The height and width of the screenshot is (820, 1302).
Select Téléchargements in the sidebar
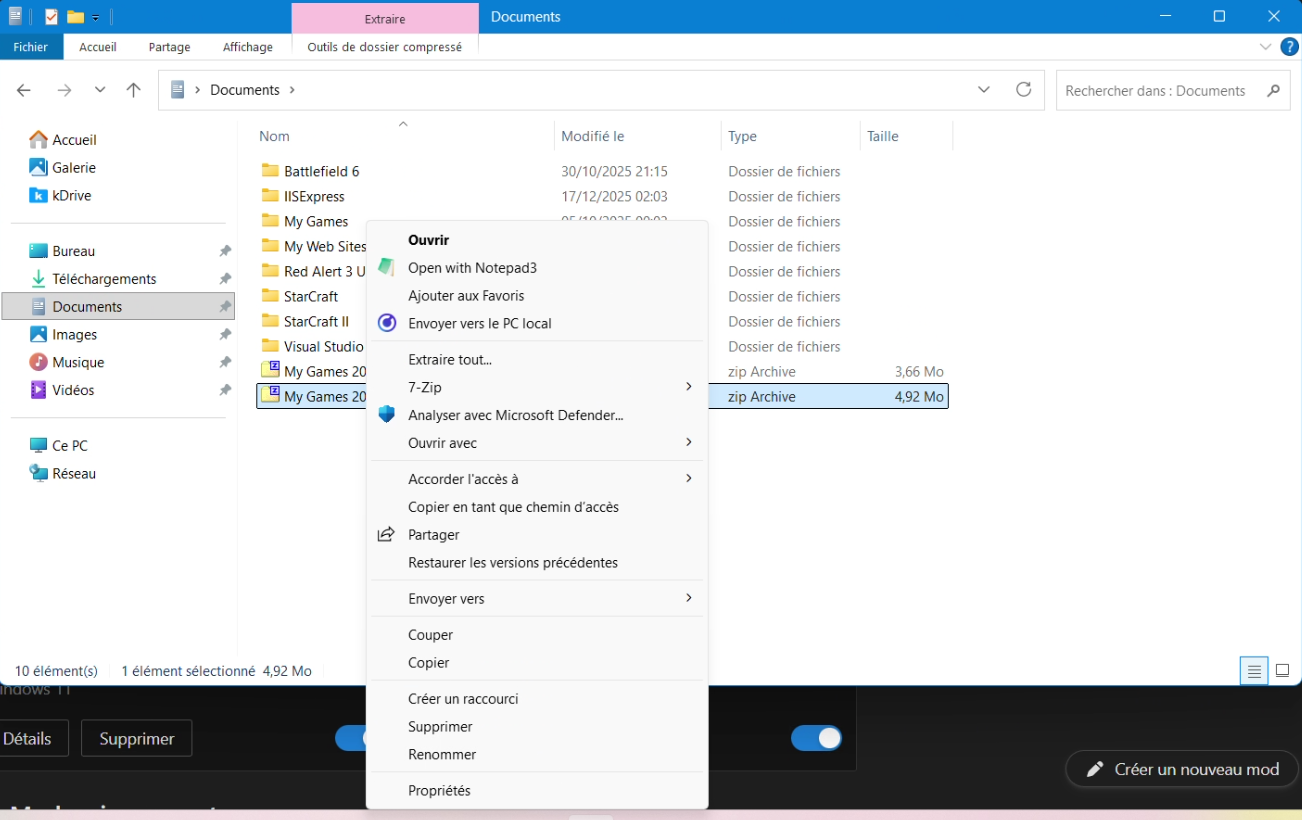pyautogui.click(x=104, y=279)
